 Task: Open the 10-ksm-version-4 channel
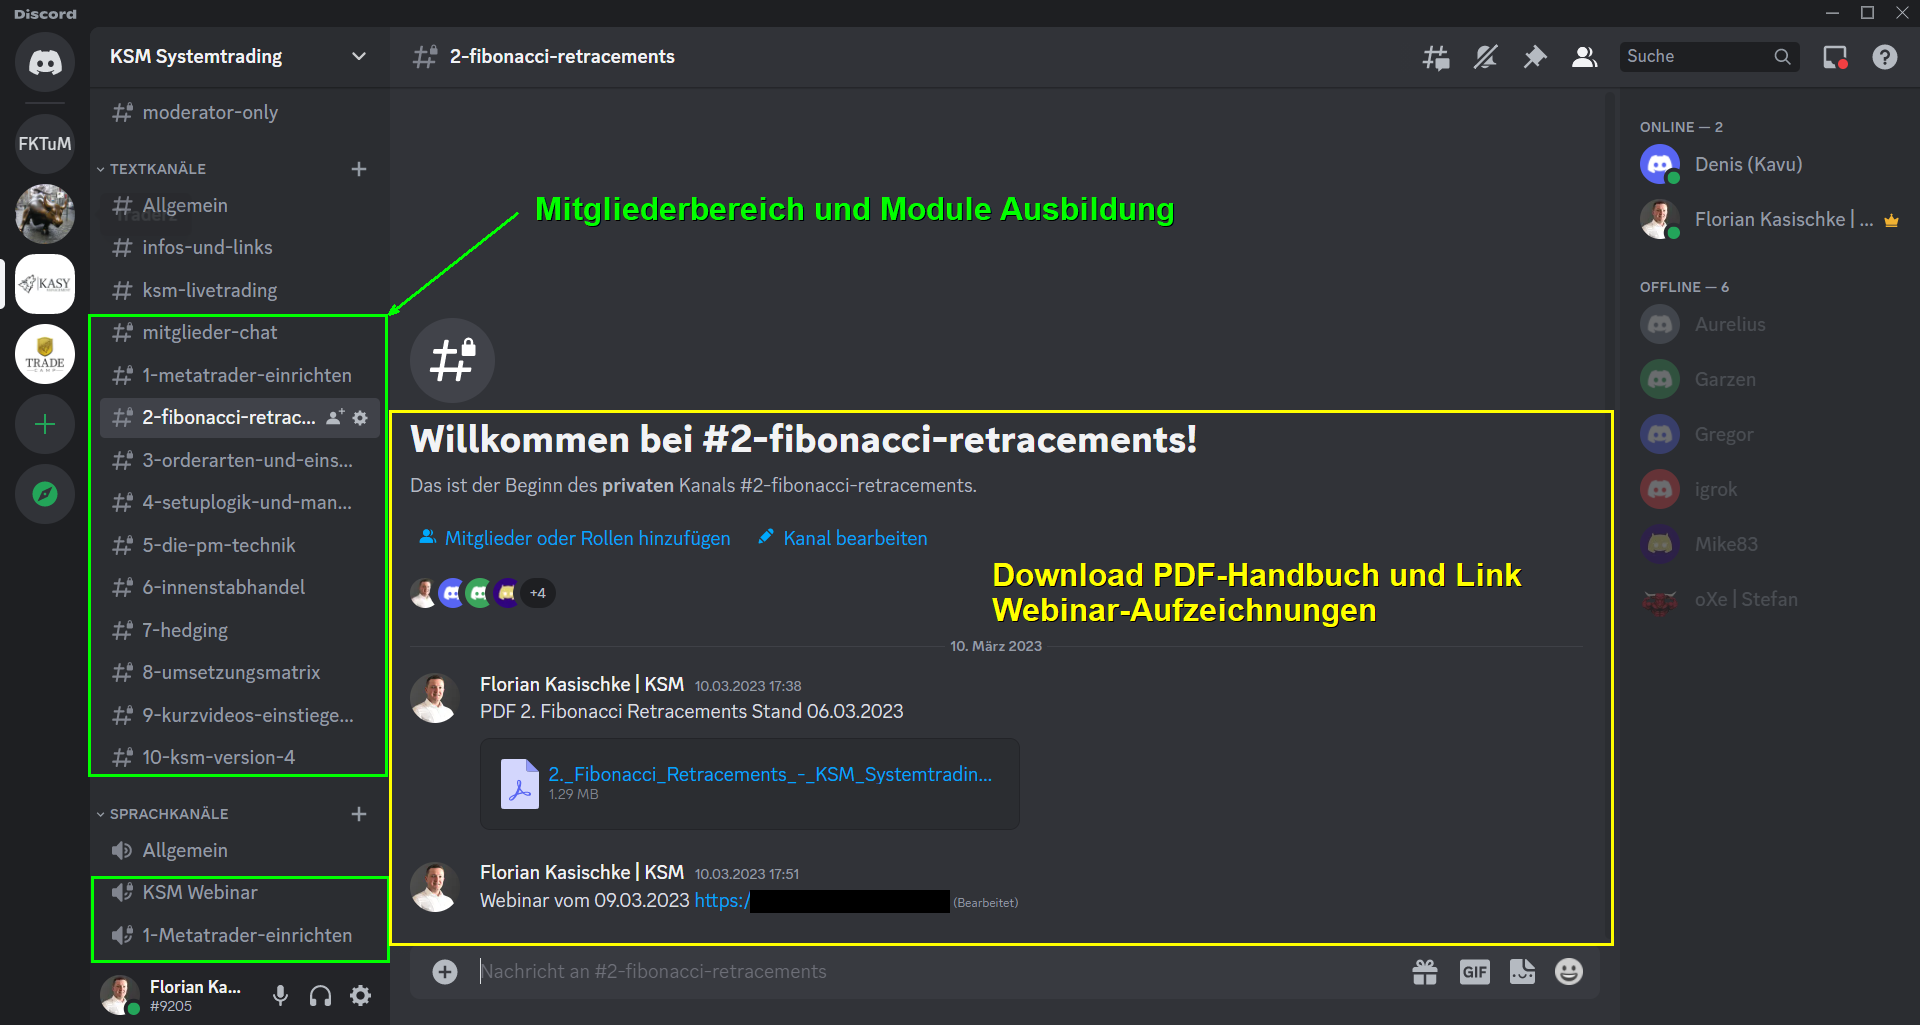pyautogui.click(x=239, y=757)
